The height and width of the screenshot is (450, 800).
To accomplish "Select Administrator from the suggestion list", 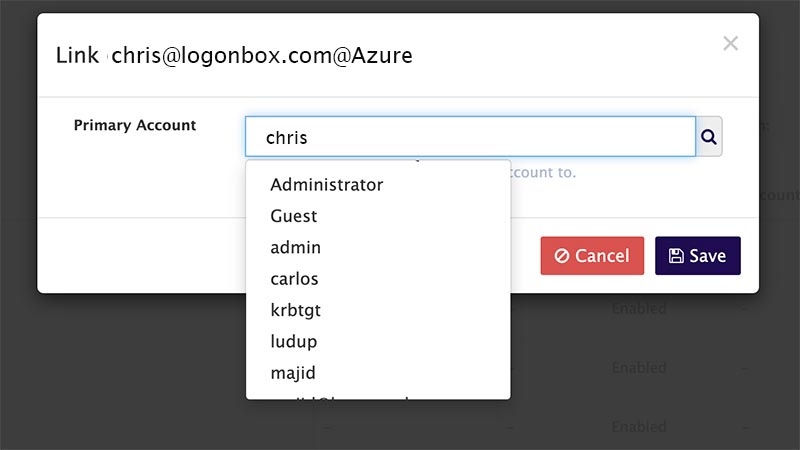I will tap(326, 185).
